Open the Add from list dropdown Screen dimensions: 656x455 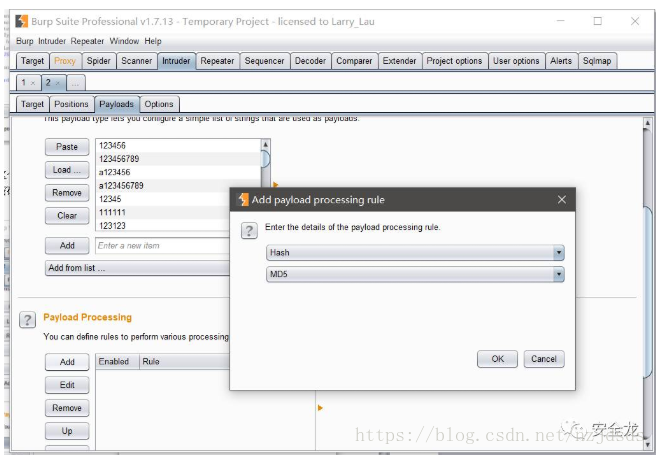[138, 268]
